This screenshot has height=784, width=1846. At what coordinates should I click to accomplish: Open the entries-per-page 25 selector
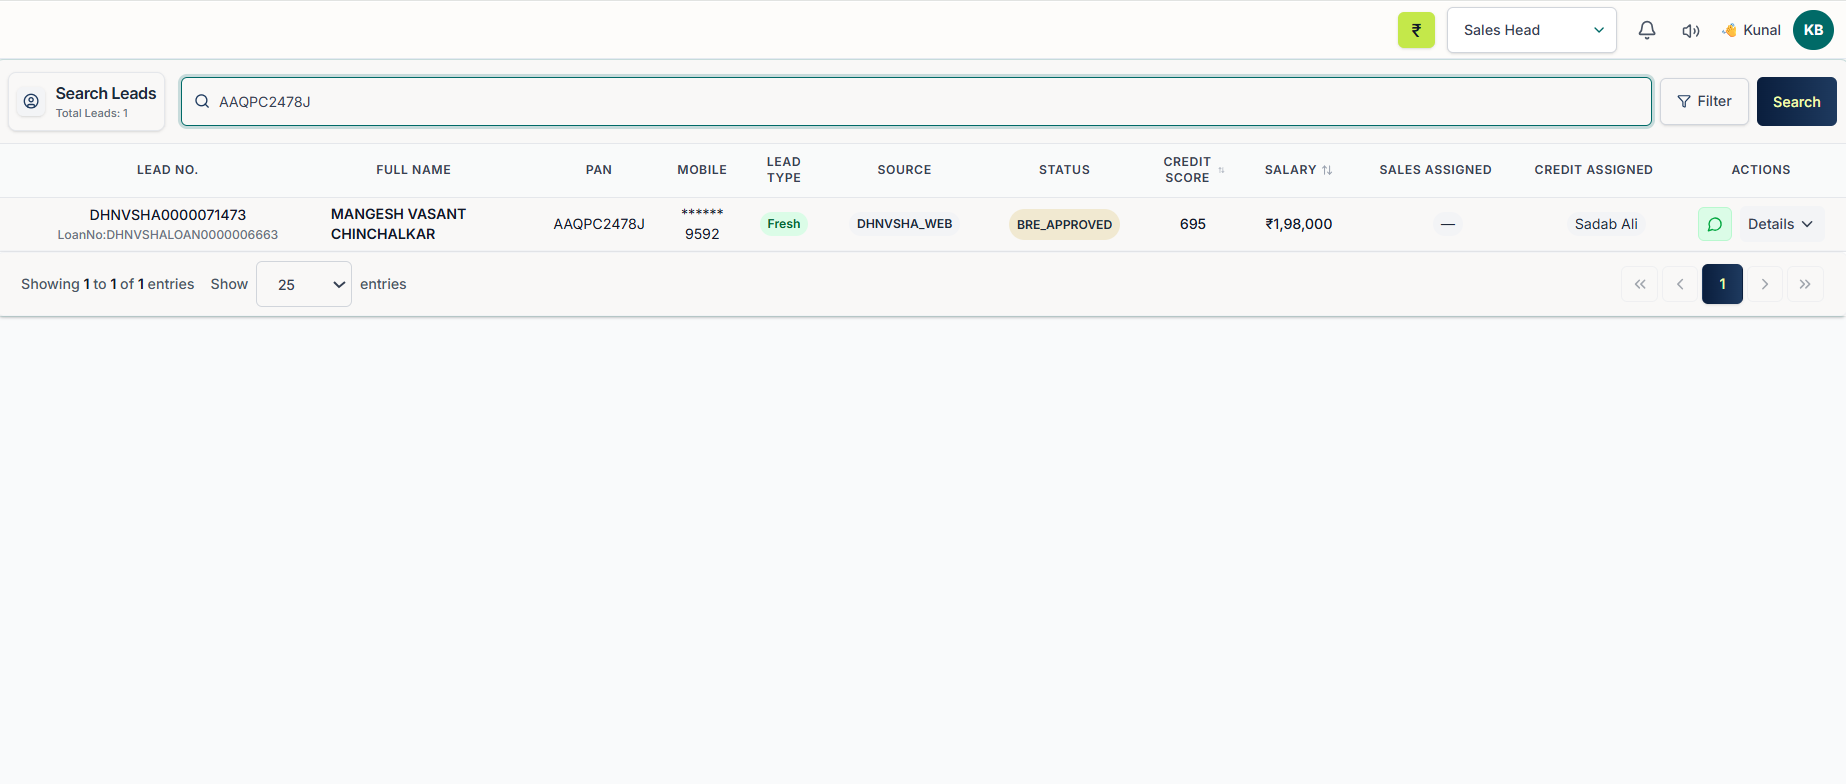tap(304, 284)
